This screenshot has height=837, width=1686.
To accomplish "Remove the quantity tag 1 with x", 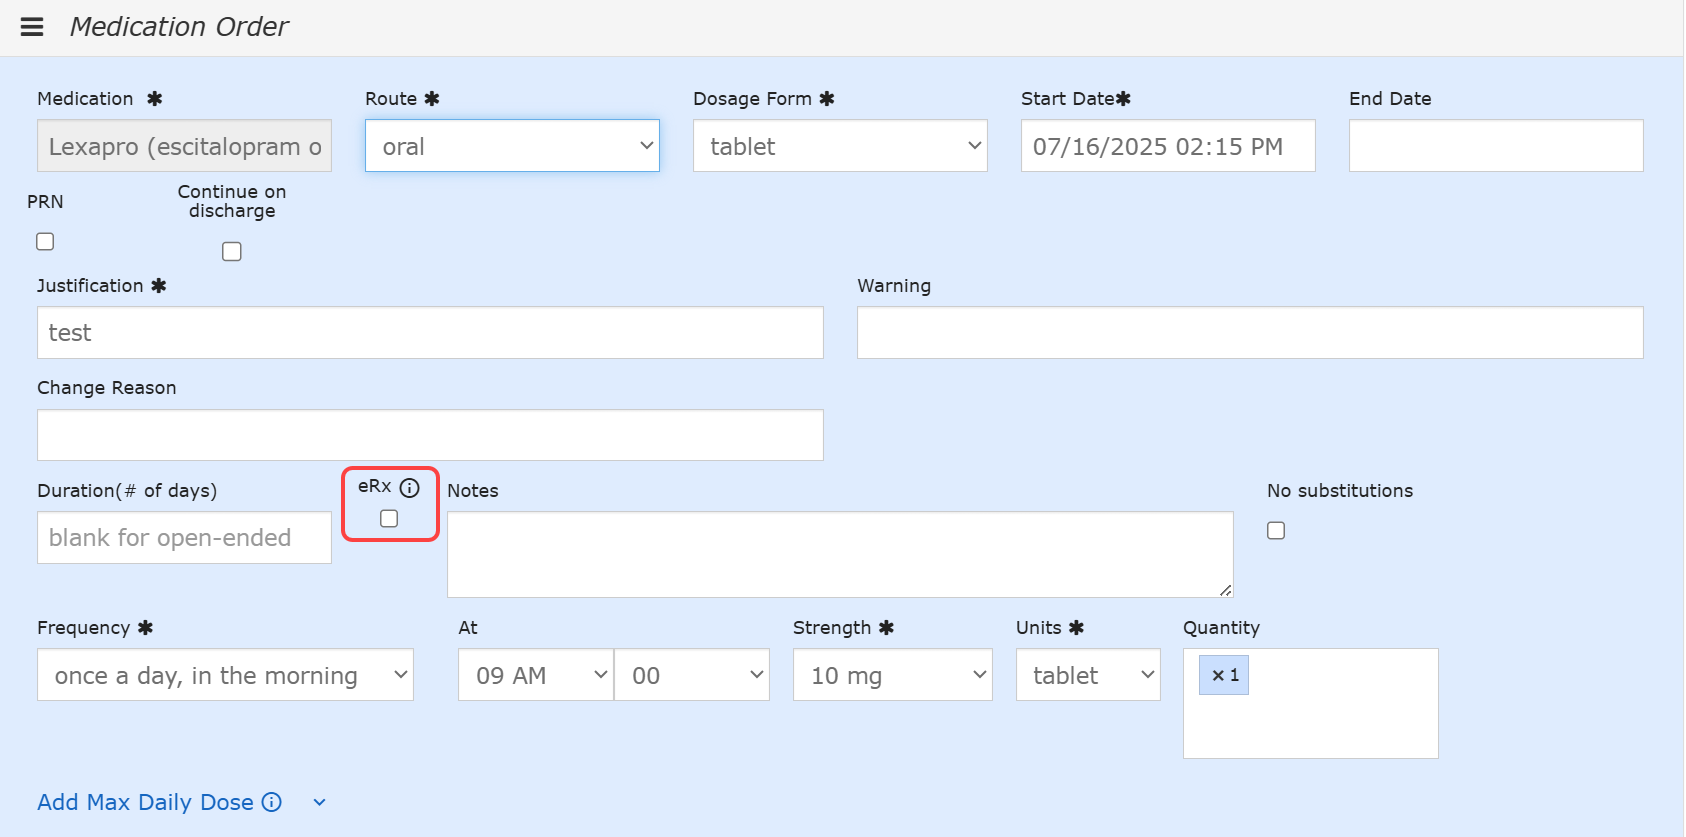I will [x=1217, y=676].
